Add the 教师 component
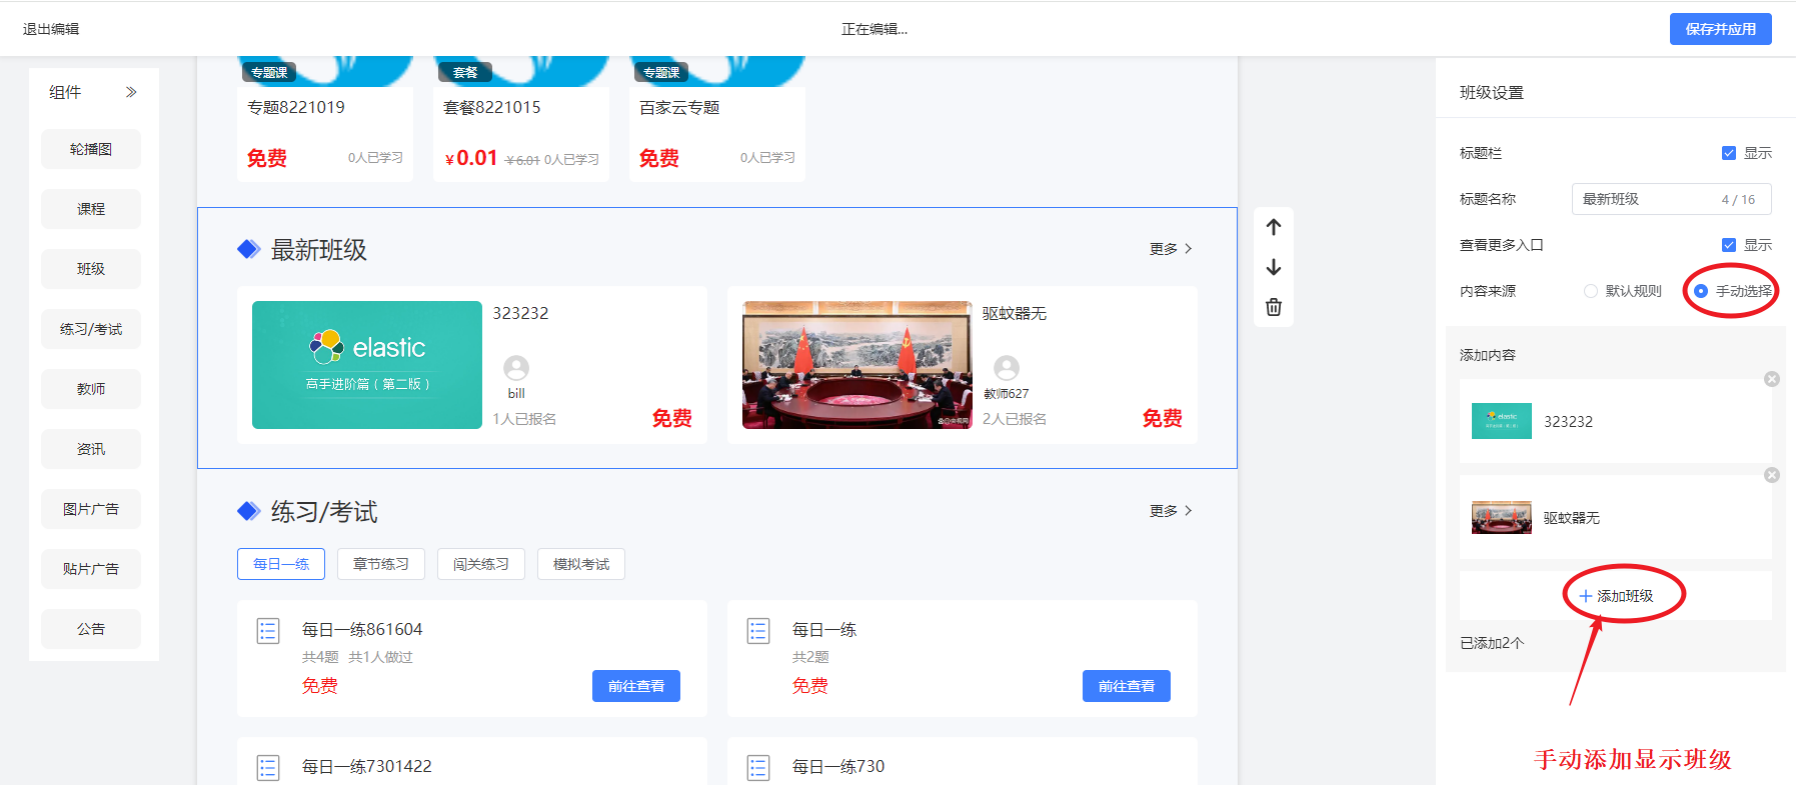Screen dimensions: 1796x786 click(x=91, y=389)
